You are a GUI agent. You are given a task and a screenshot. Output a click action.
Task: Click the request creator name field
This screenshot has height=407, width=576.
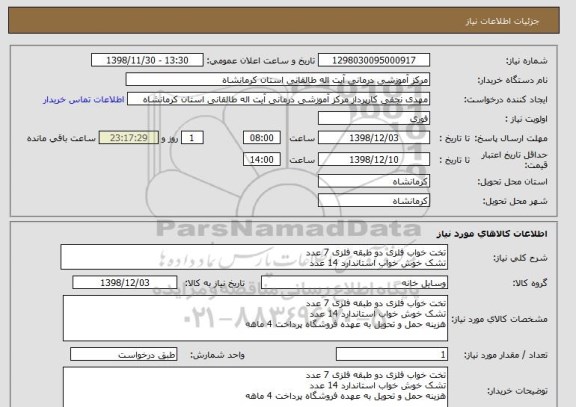click(278, 99)
